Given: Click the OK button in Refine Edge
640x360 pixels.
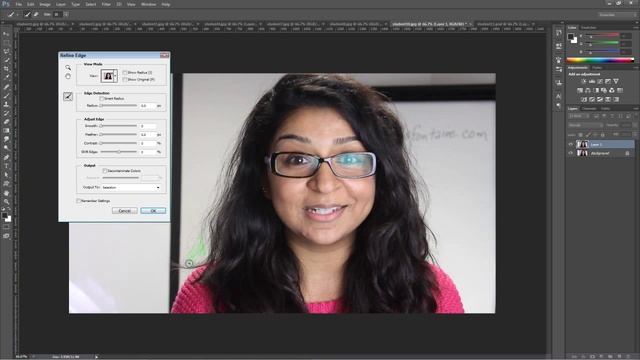Looking at the screenshot, I should click(153, 211).
